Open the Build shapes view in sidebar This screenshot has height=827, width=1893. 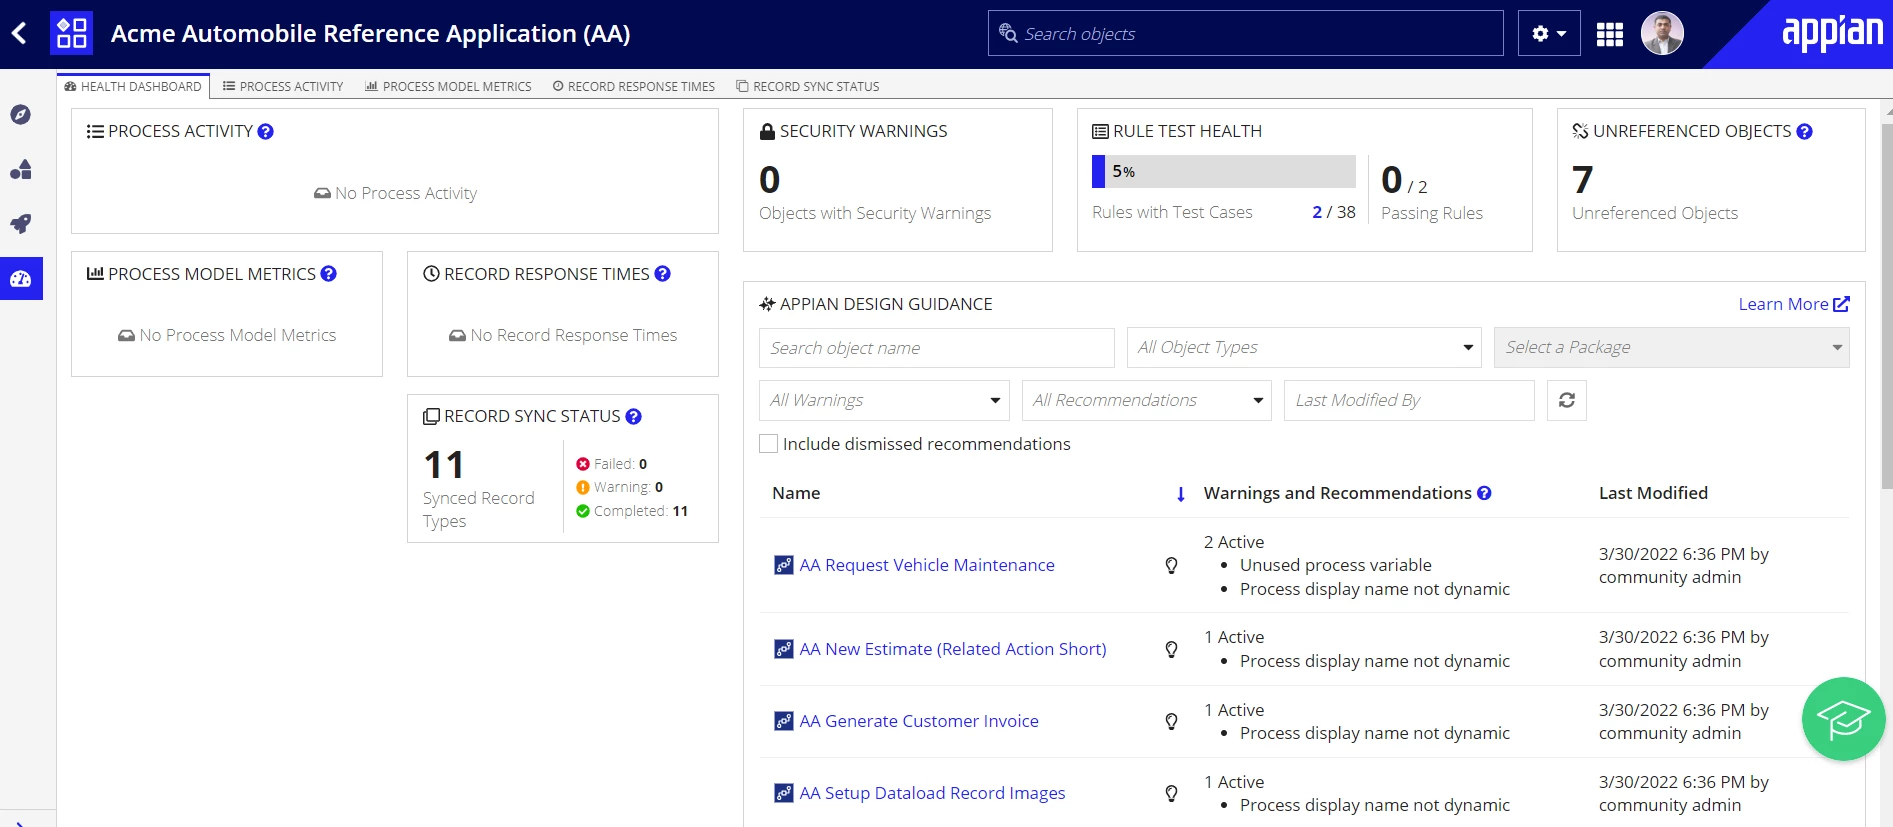click(21, 170)
